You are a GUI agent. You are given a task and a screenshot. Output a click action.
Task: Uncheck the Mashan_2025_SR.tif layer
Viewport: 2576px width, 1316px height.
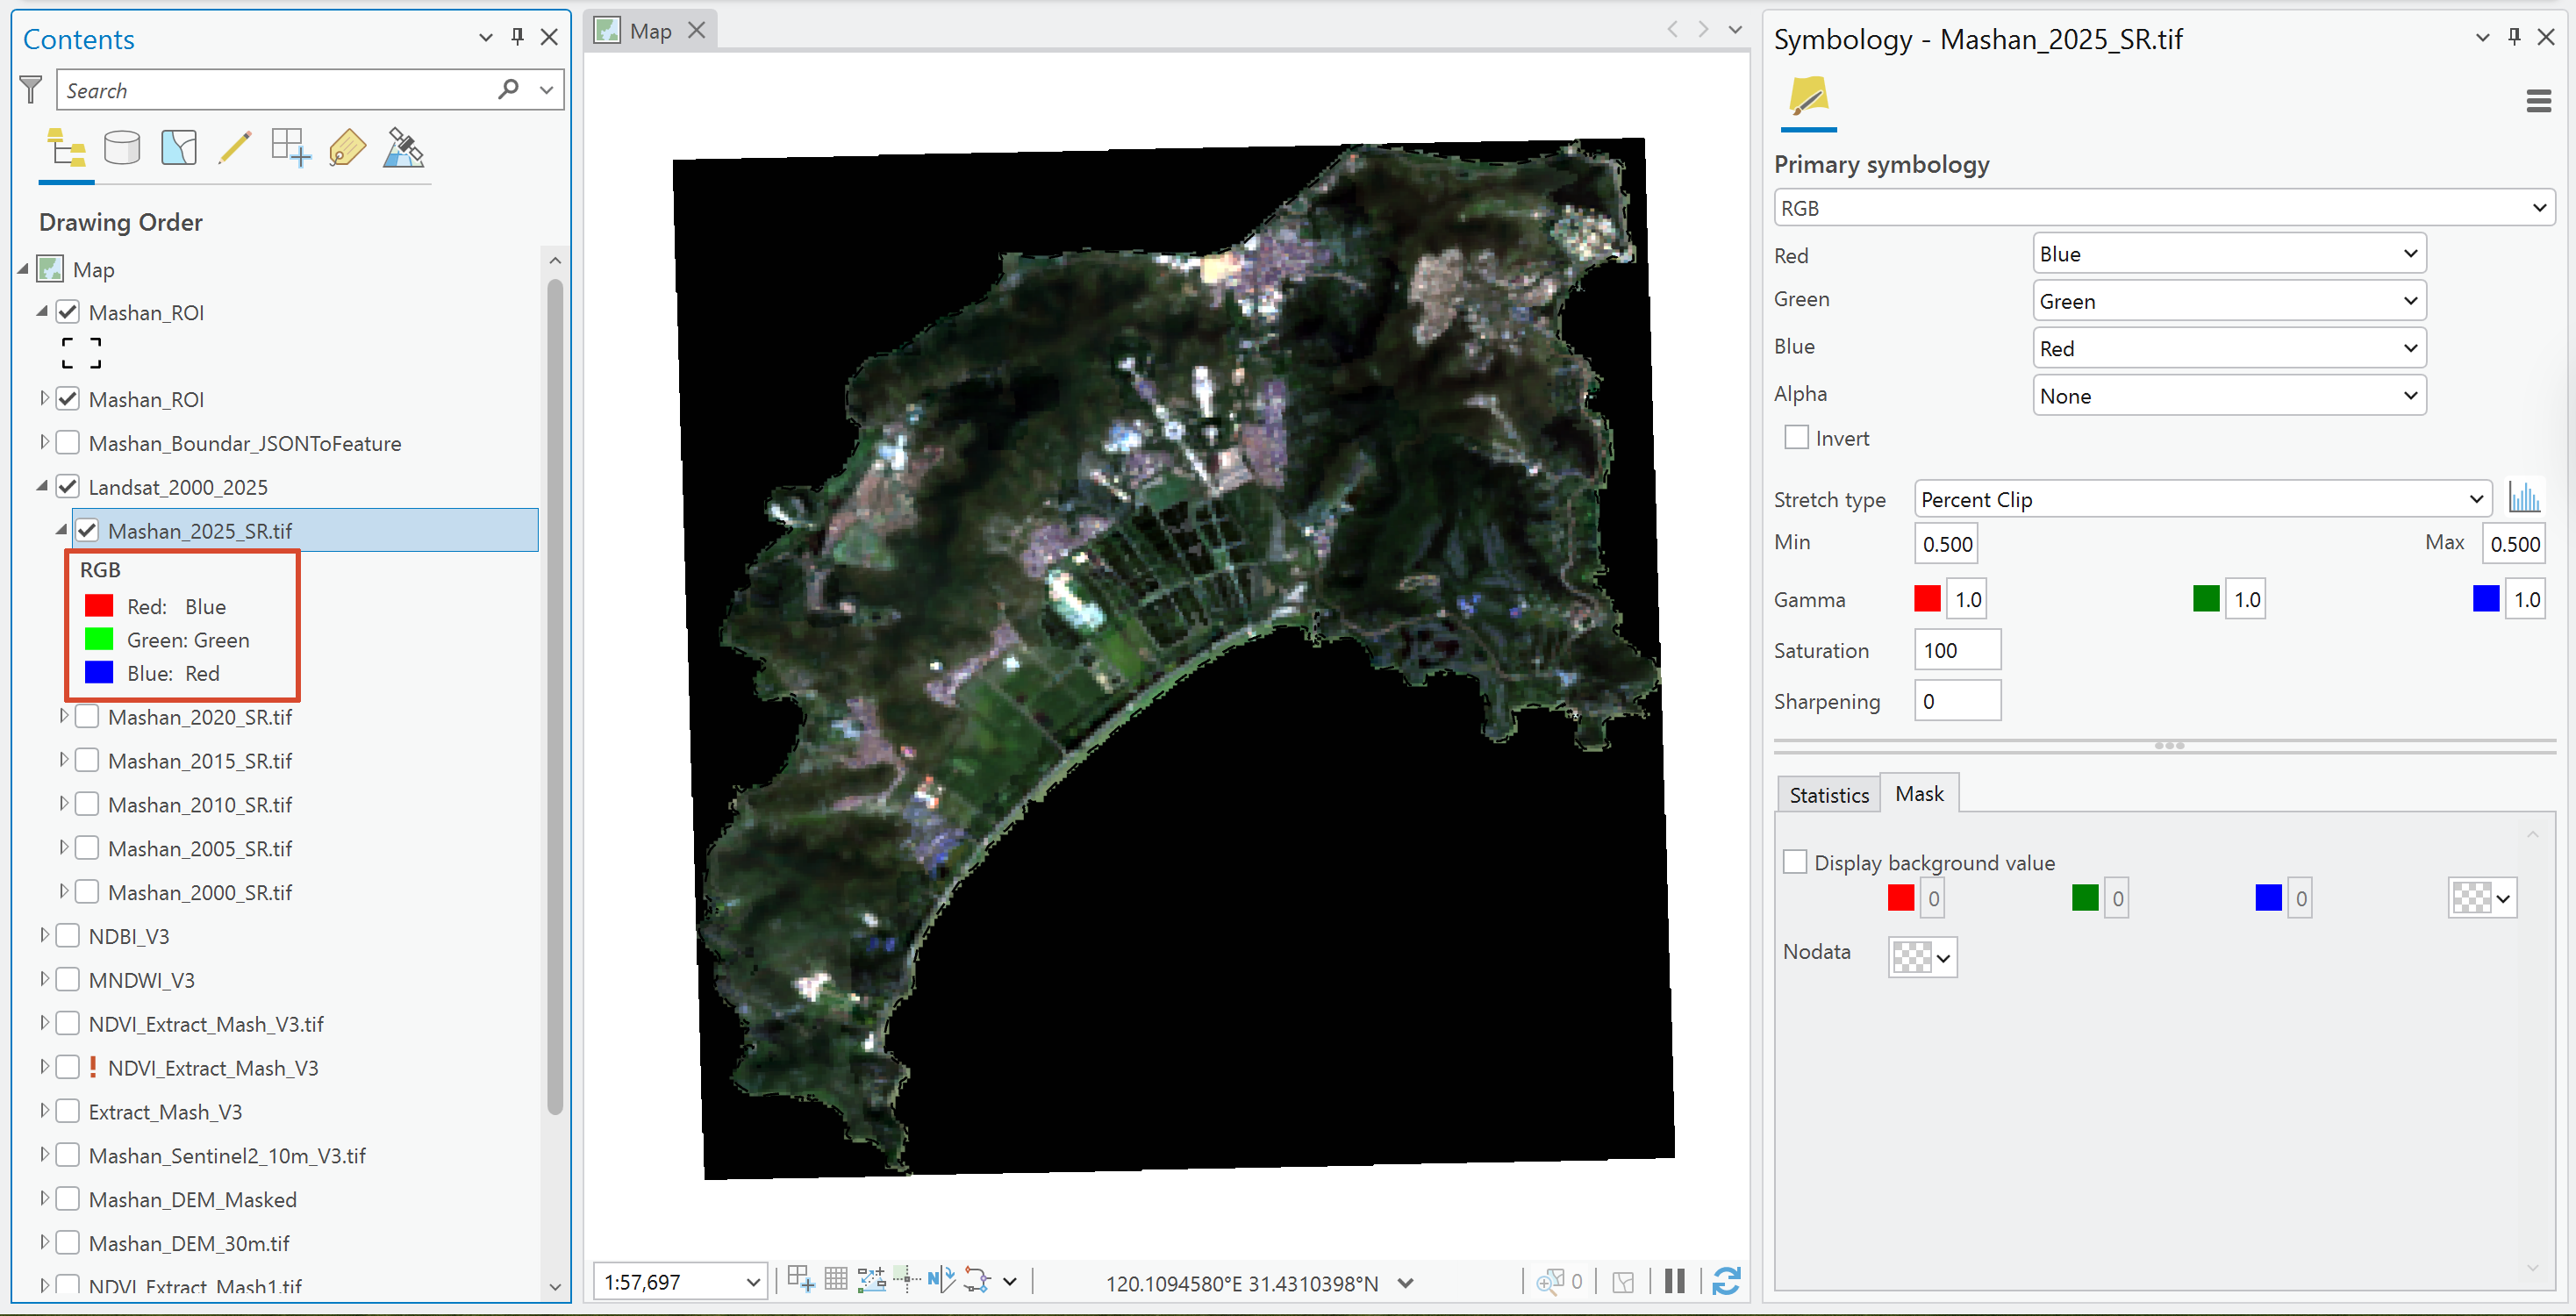pos(87,530)
